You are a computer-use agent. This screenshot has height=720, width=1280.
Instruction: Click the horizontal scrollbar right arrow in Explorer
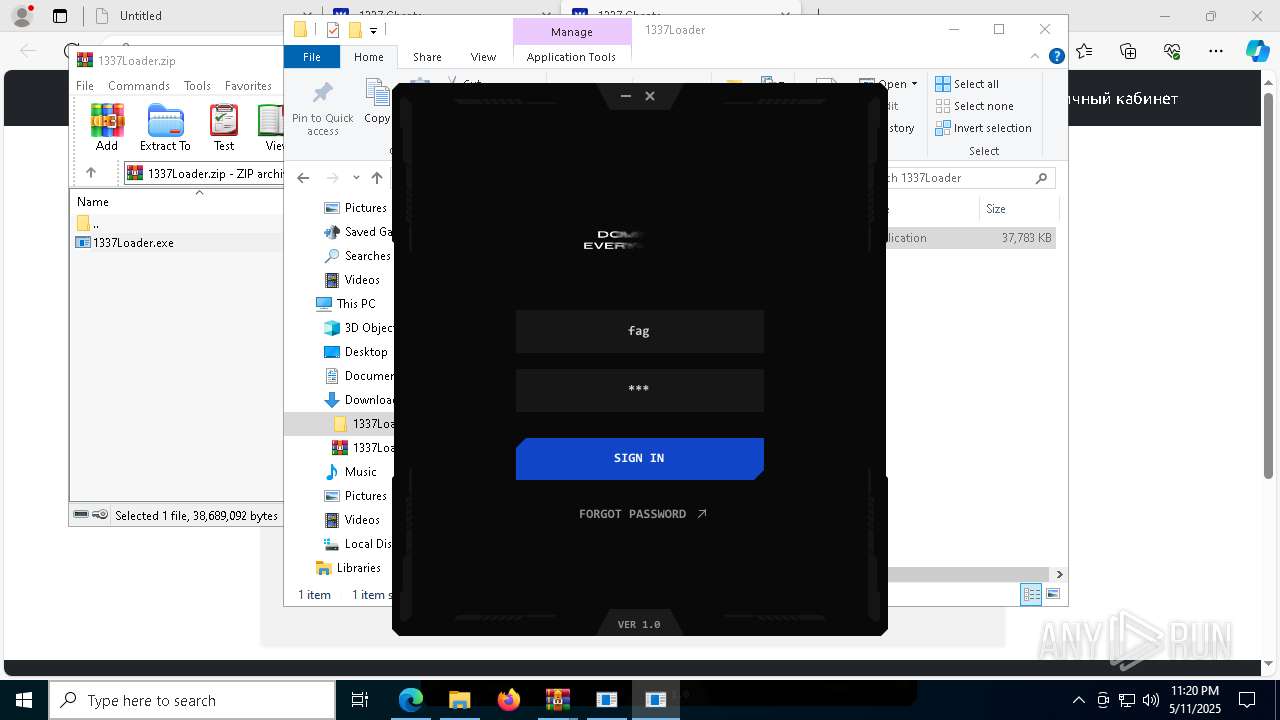coord(1059,574)
